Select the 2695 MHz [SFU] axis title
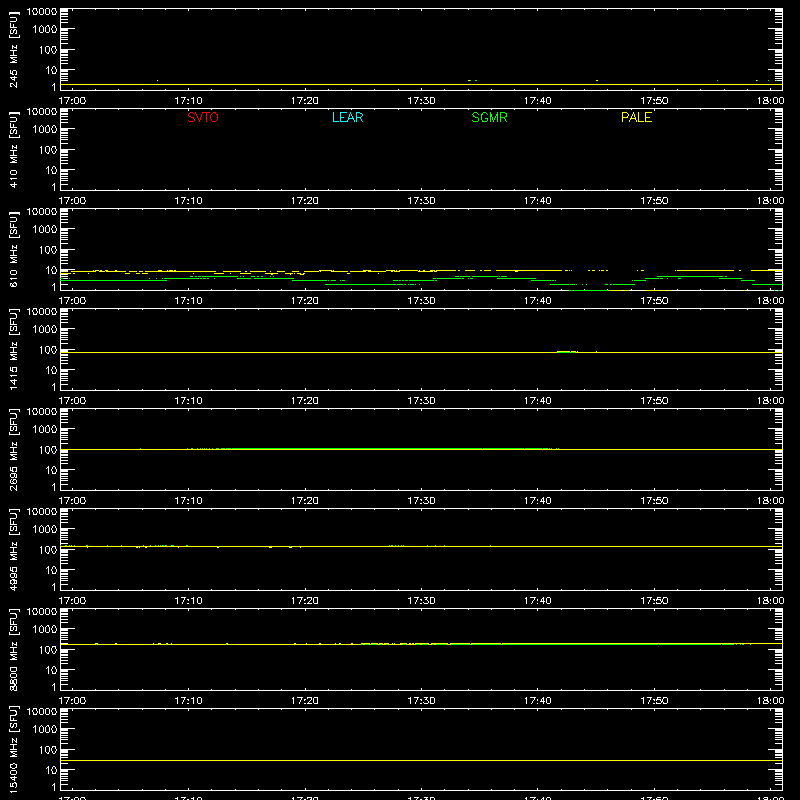Image resolution: width=800 pixels, height=800 pixels. click(14, 450)
